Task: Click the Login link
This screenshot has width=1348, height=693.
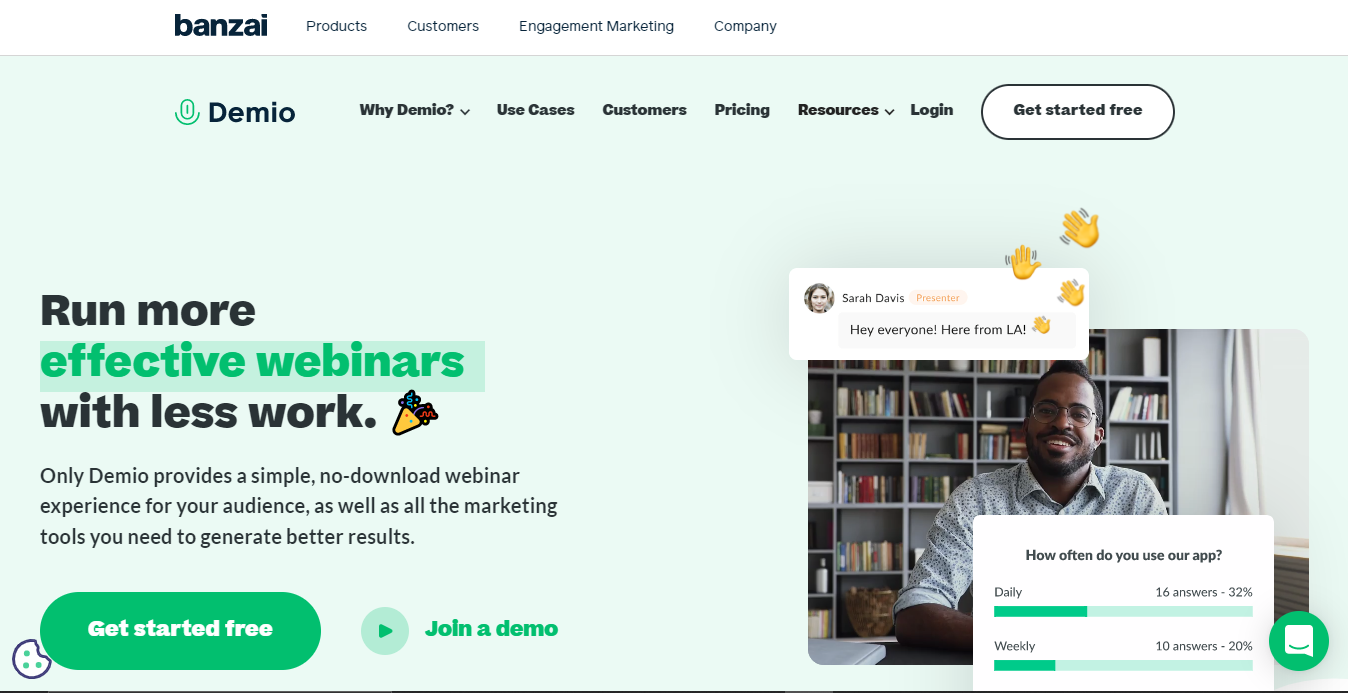Action: pyautogui.click(x=932, y=110)
